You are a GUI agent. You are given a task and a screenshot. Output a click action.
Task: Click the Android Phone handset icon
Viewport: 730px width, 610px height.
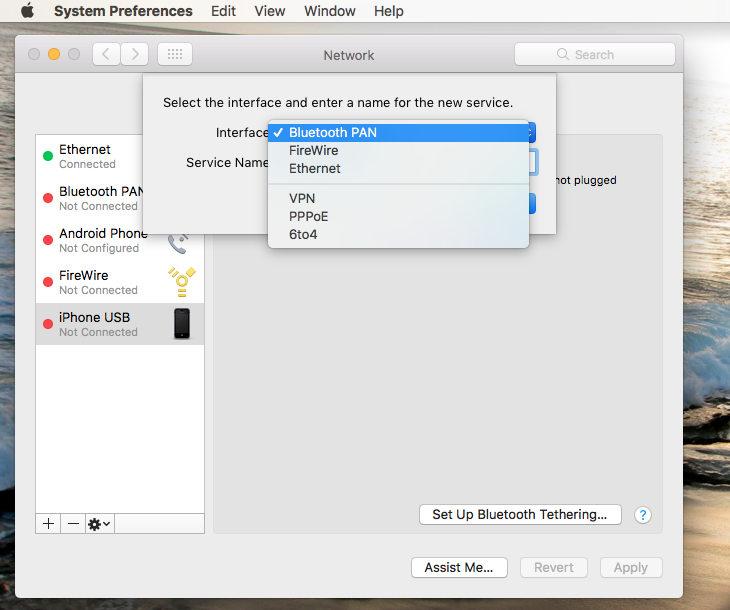click(x=178, y=244)
